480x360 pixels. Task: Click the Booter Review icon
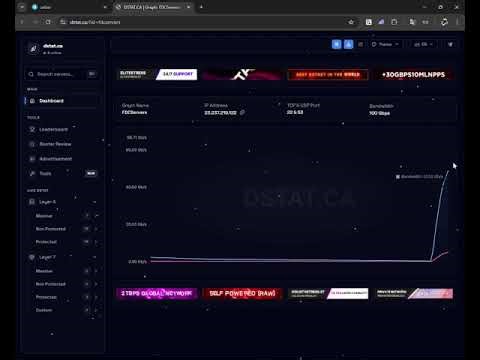click(32, 144)
